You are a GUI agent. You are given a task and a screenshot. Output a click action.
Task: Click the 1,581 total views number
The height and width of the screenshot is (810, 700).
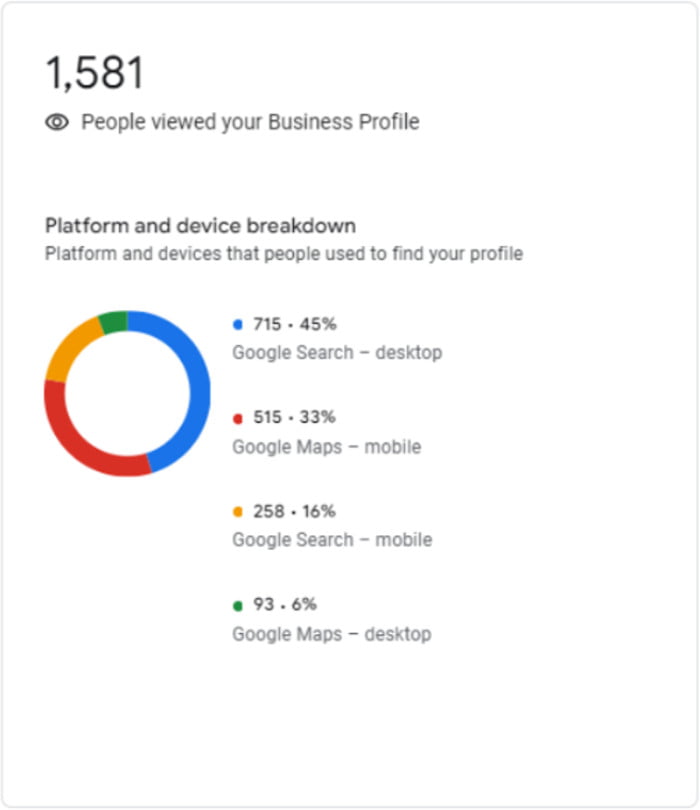[95, 74]
